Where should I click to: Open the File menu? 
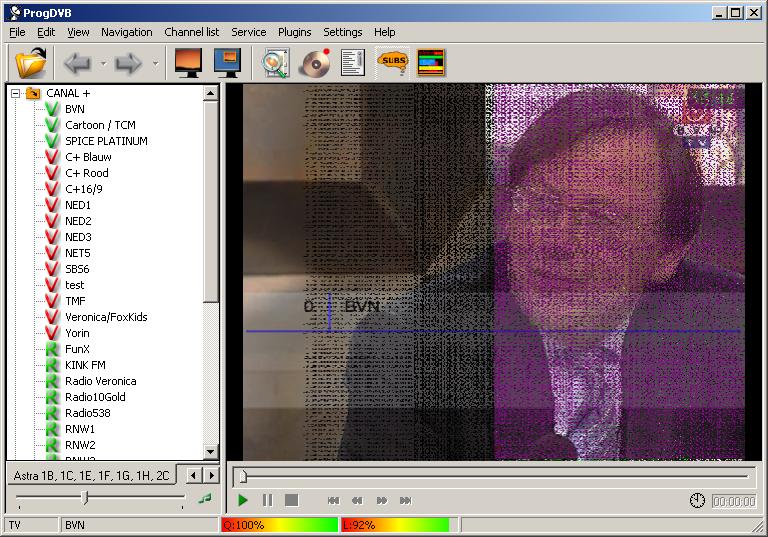(17, 32)
